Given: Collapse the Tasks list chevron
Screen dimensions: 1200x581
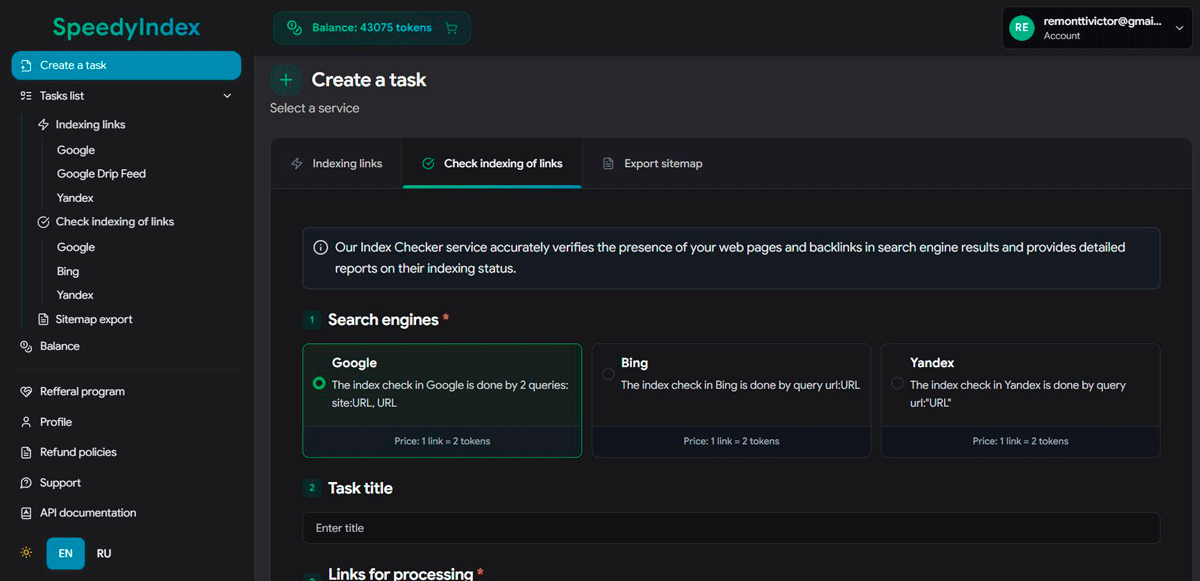Looking at the screenshot, I should 227,96.
